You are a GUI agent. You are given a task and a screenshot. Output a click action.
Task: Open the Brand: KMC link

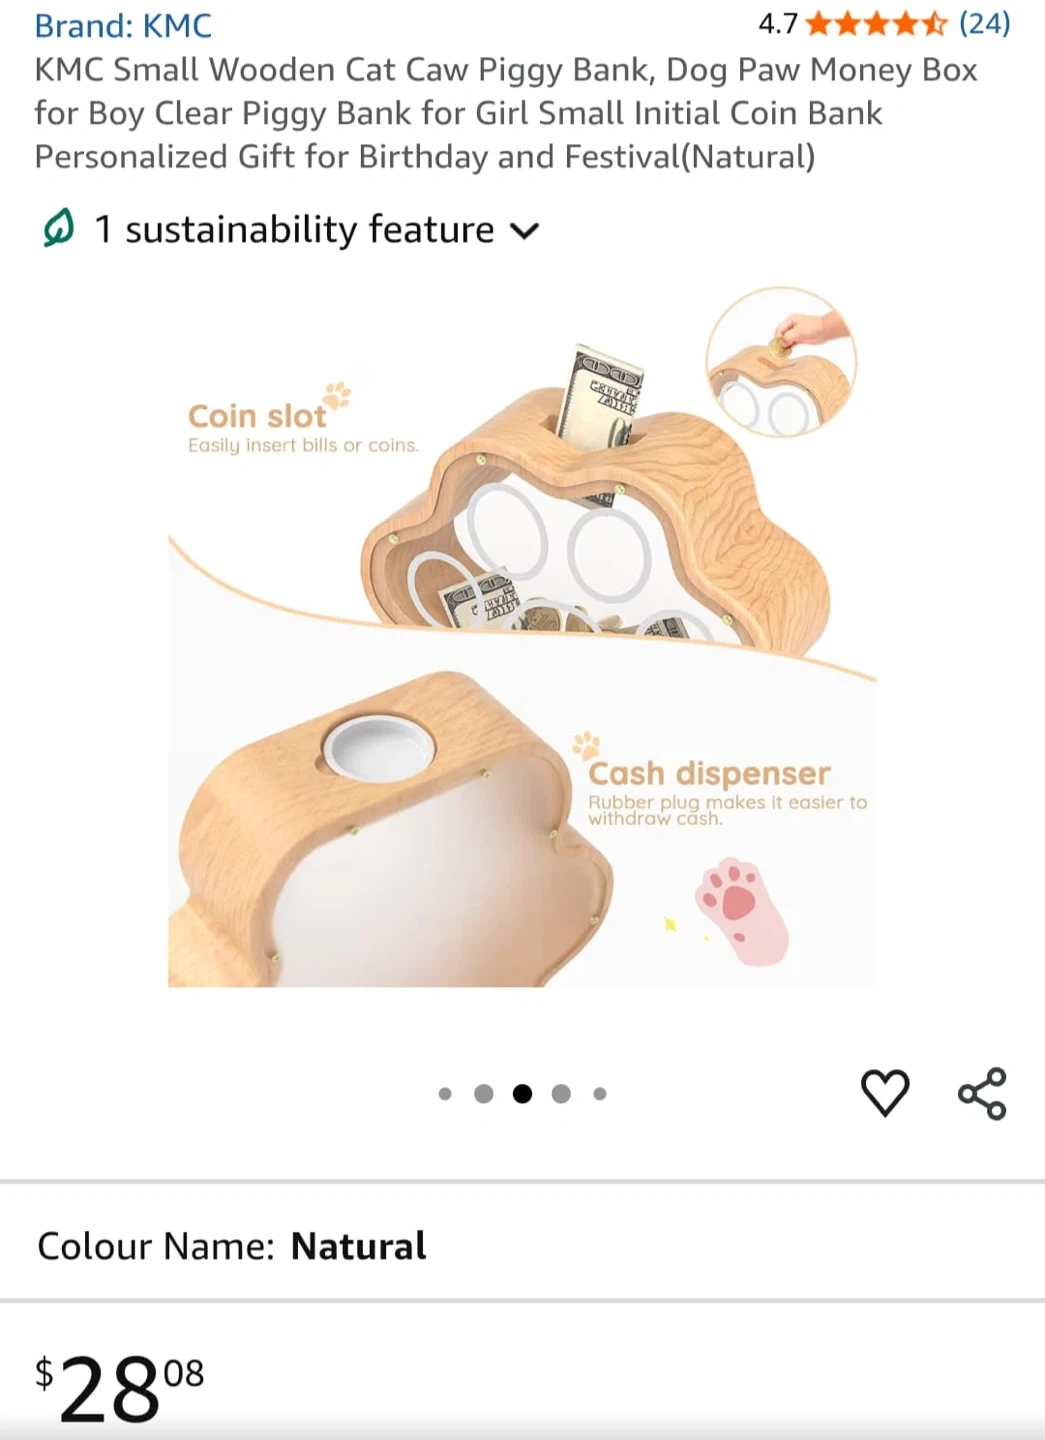pyautogui.click(x=123, y=25)
